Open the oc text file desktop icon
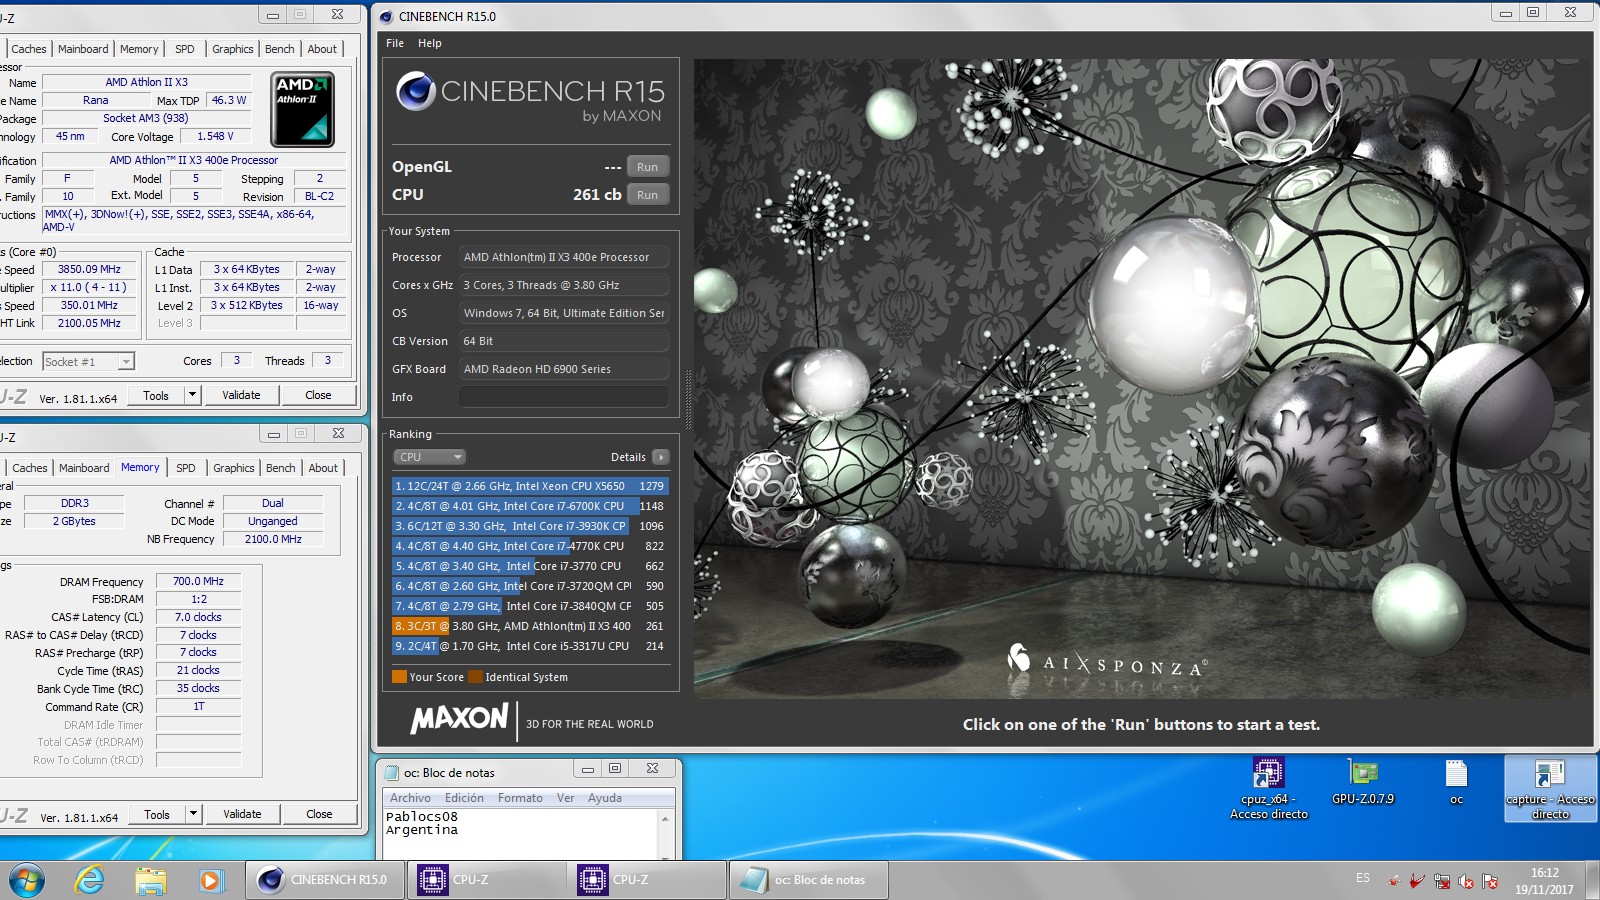This screenshot has height=900, width=1600. point(1456,782)
